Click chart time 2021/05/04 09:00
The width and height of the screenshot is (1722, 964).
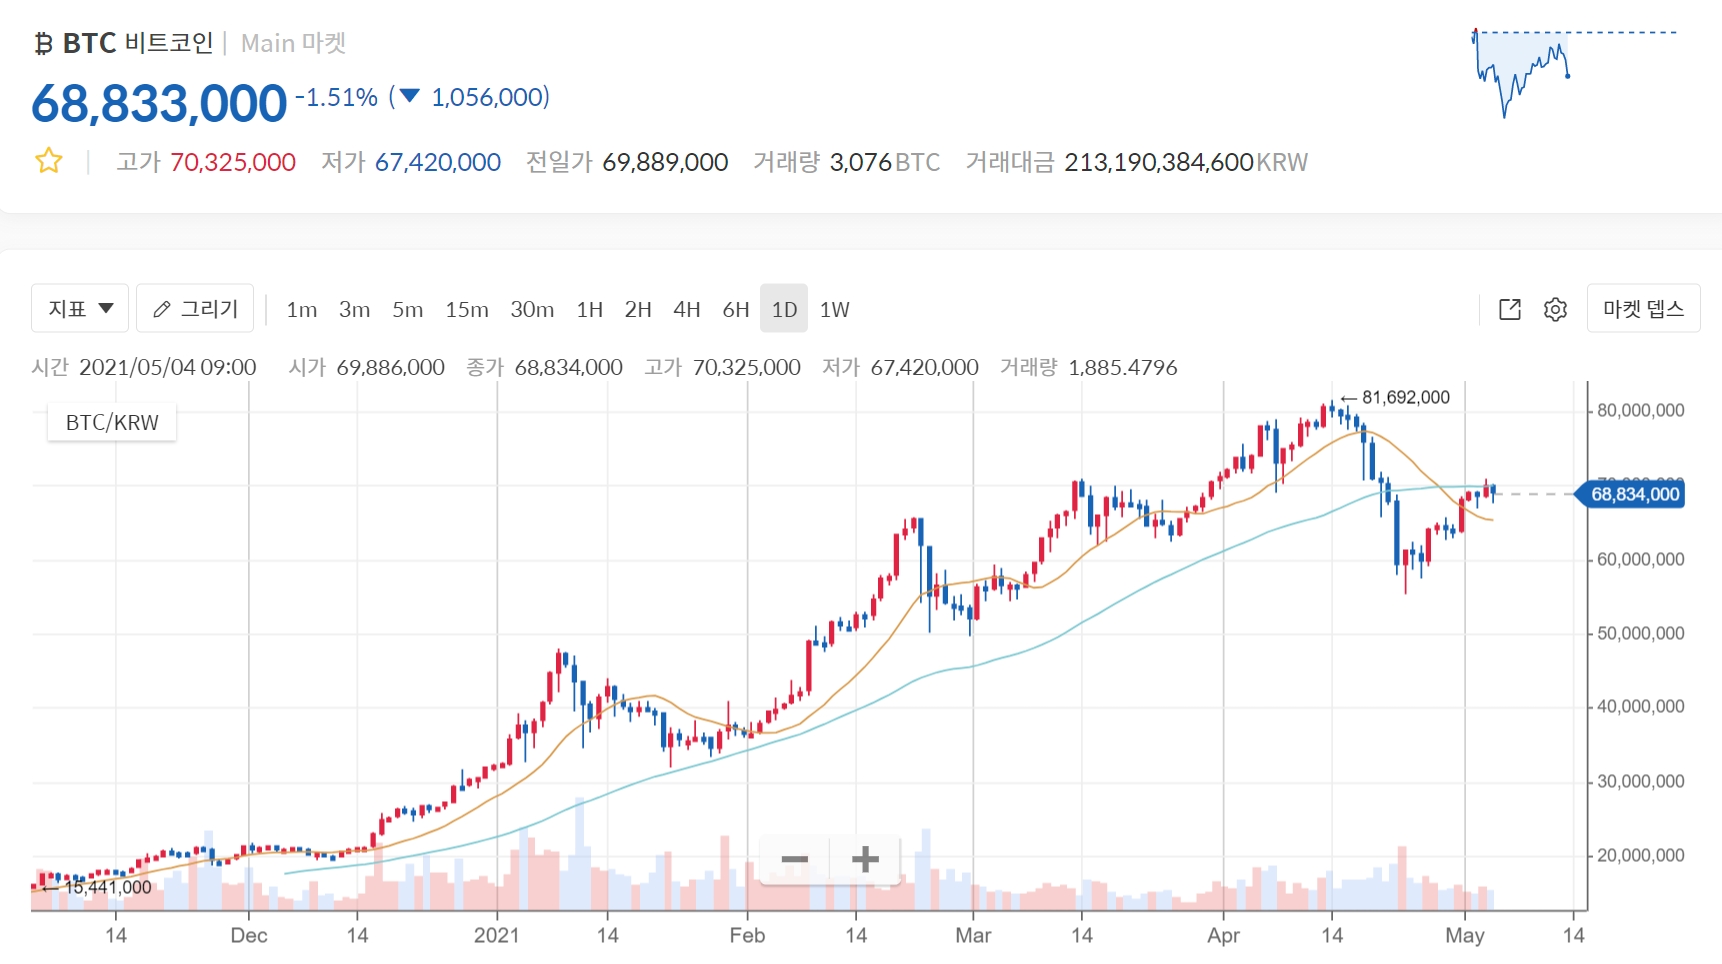pyautogui.click(x=168, y=367)
